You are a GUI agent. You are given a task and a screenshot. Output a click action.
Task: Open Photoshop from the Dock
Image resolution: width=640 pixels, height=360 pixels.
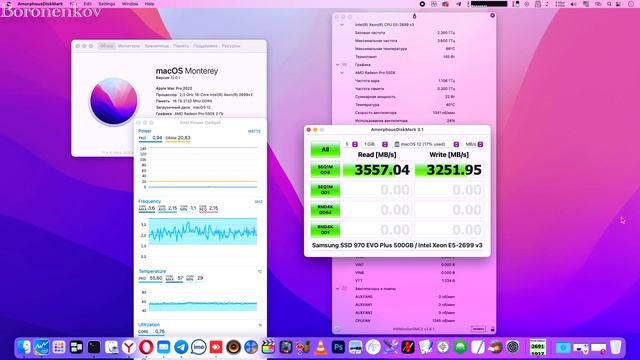click(338, 347)
